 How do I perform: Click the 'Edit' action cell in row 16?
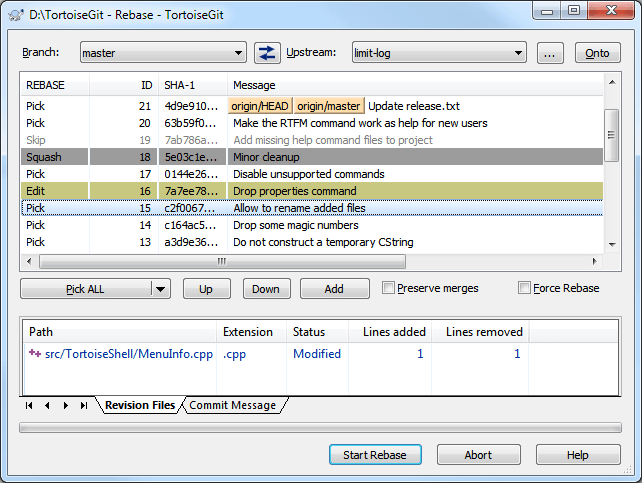click(x=55, y=191)
